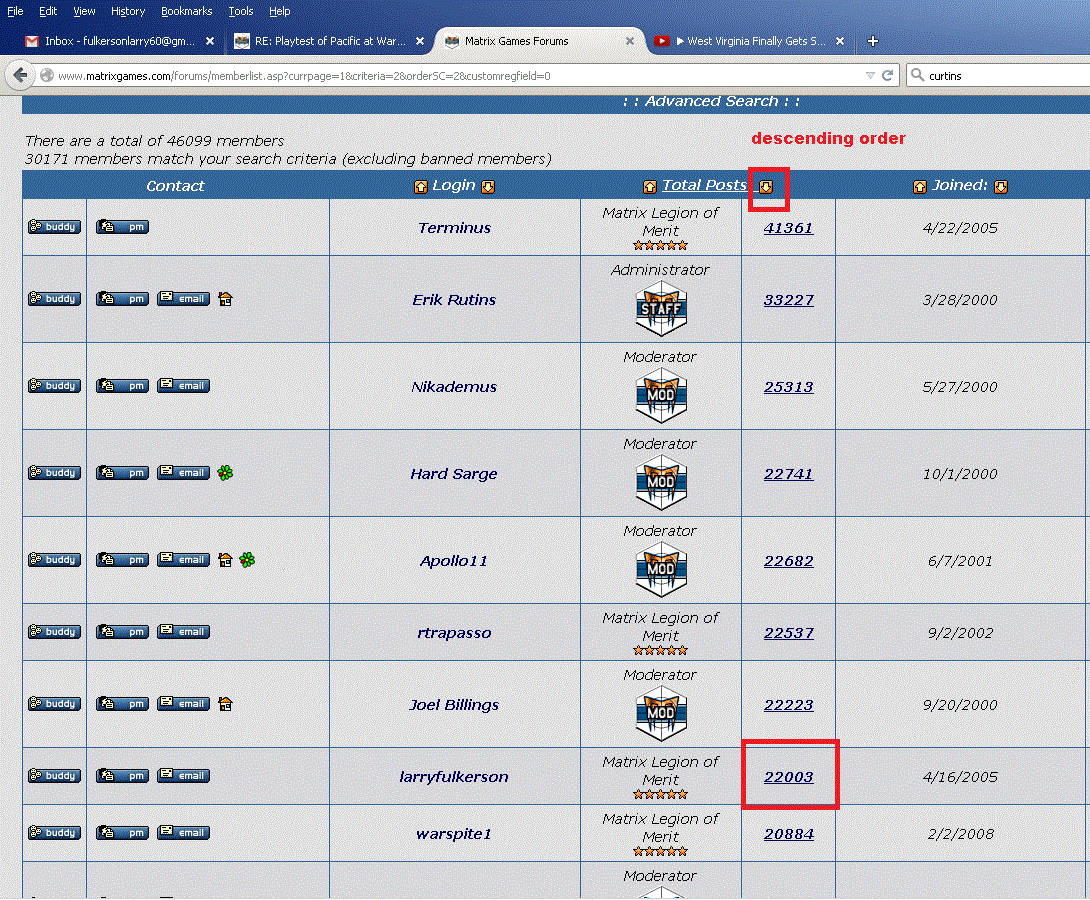This screenshot has height=900, width=1090.
Task: Open the Edit menu
Action: [x=48, y=11]
